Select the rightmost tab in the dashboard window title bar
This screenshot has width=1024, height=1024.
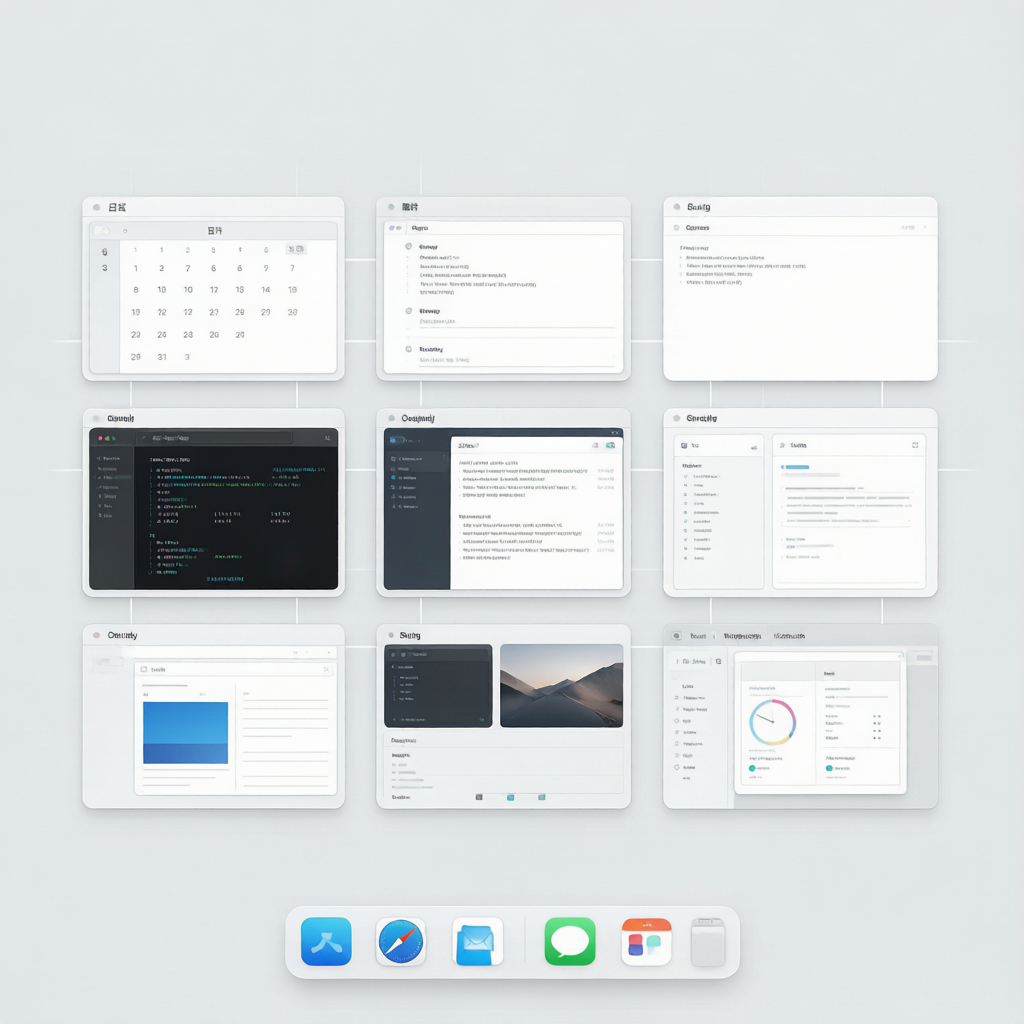789,635
